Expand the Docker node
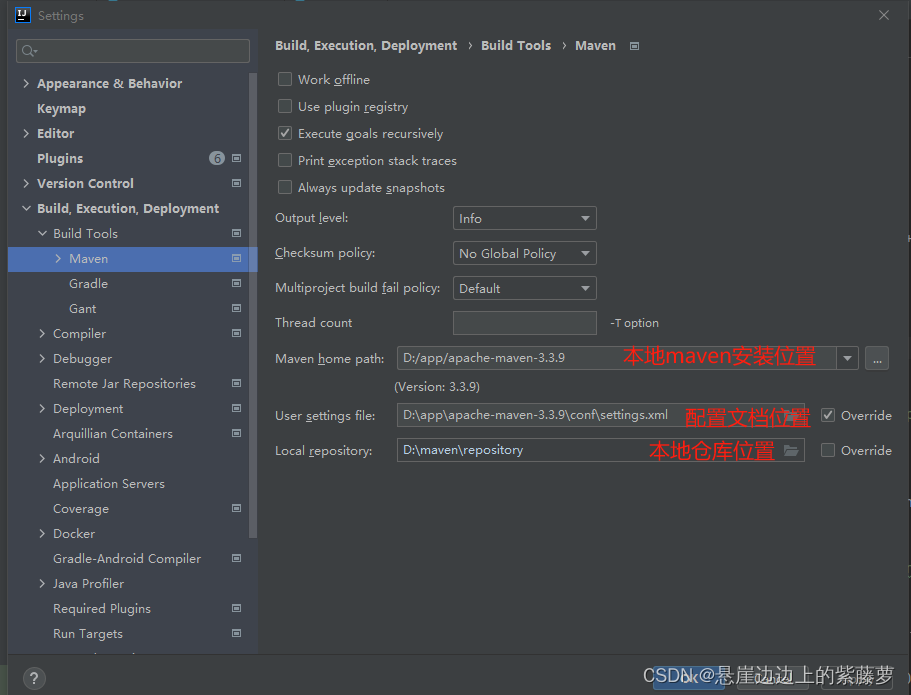The image size is (911, 695). coord(42,533)
